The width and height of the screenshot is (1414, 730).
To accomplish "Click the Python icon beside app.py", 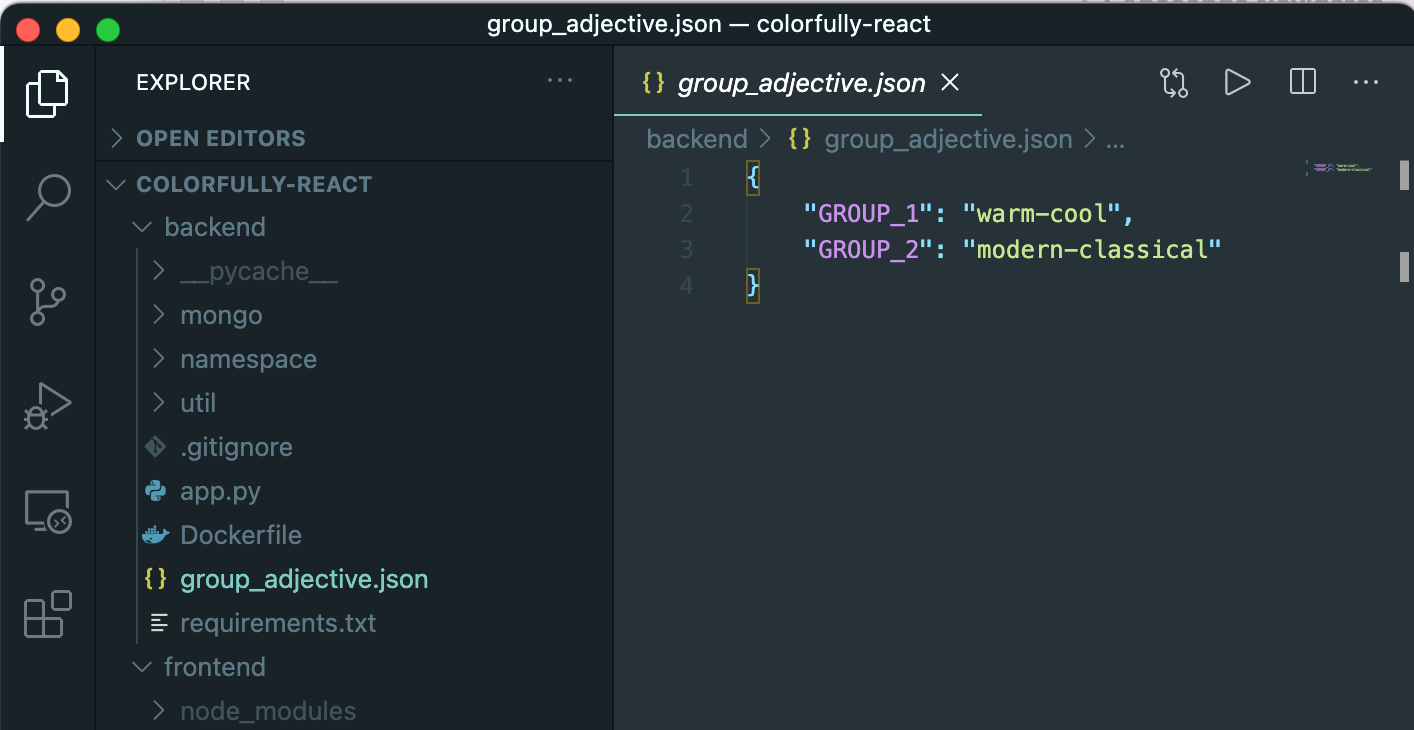I will 155,491.
